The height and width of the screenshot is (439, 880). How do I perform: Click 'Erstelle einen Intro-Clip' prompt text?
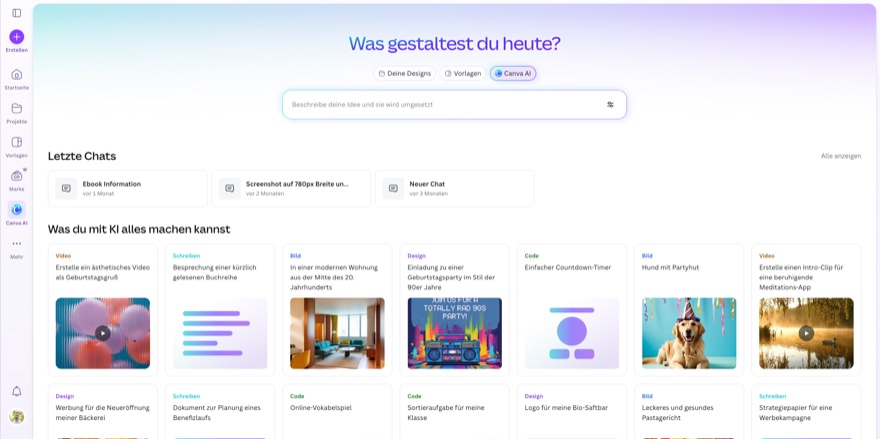pyautogui.click(x=801, y=277)
